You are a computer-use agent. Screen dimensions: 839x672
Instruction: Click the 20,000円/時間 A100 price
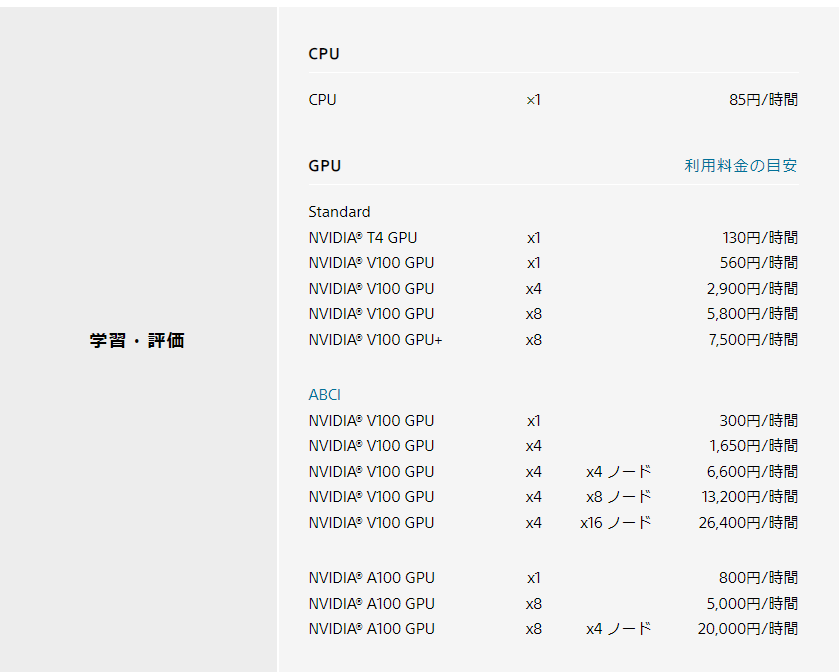(751, 629)
